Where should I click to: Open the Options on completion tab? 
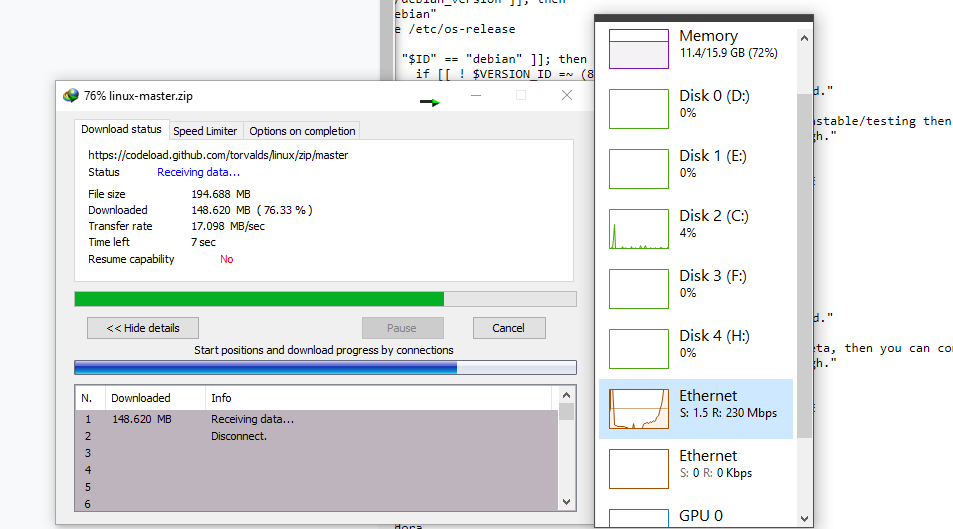302,131
